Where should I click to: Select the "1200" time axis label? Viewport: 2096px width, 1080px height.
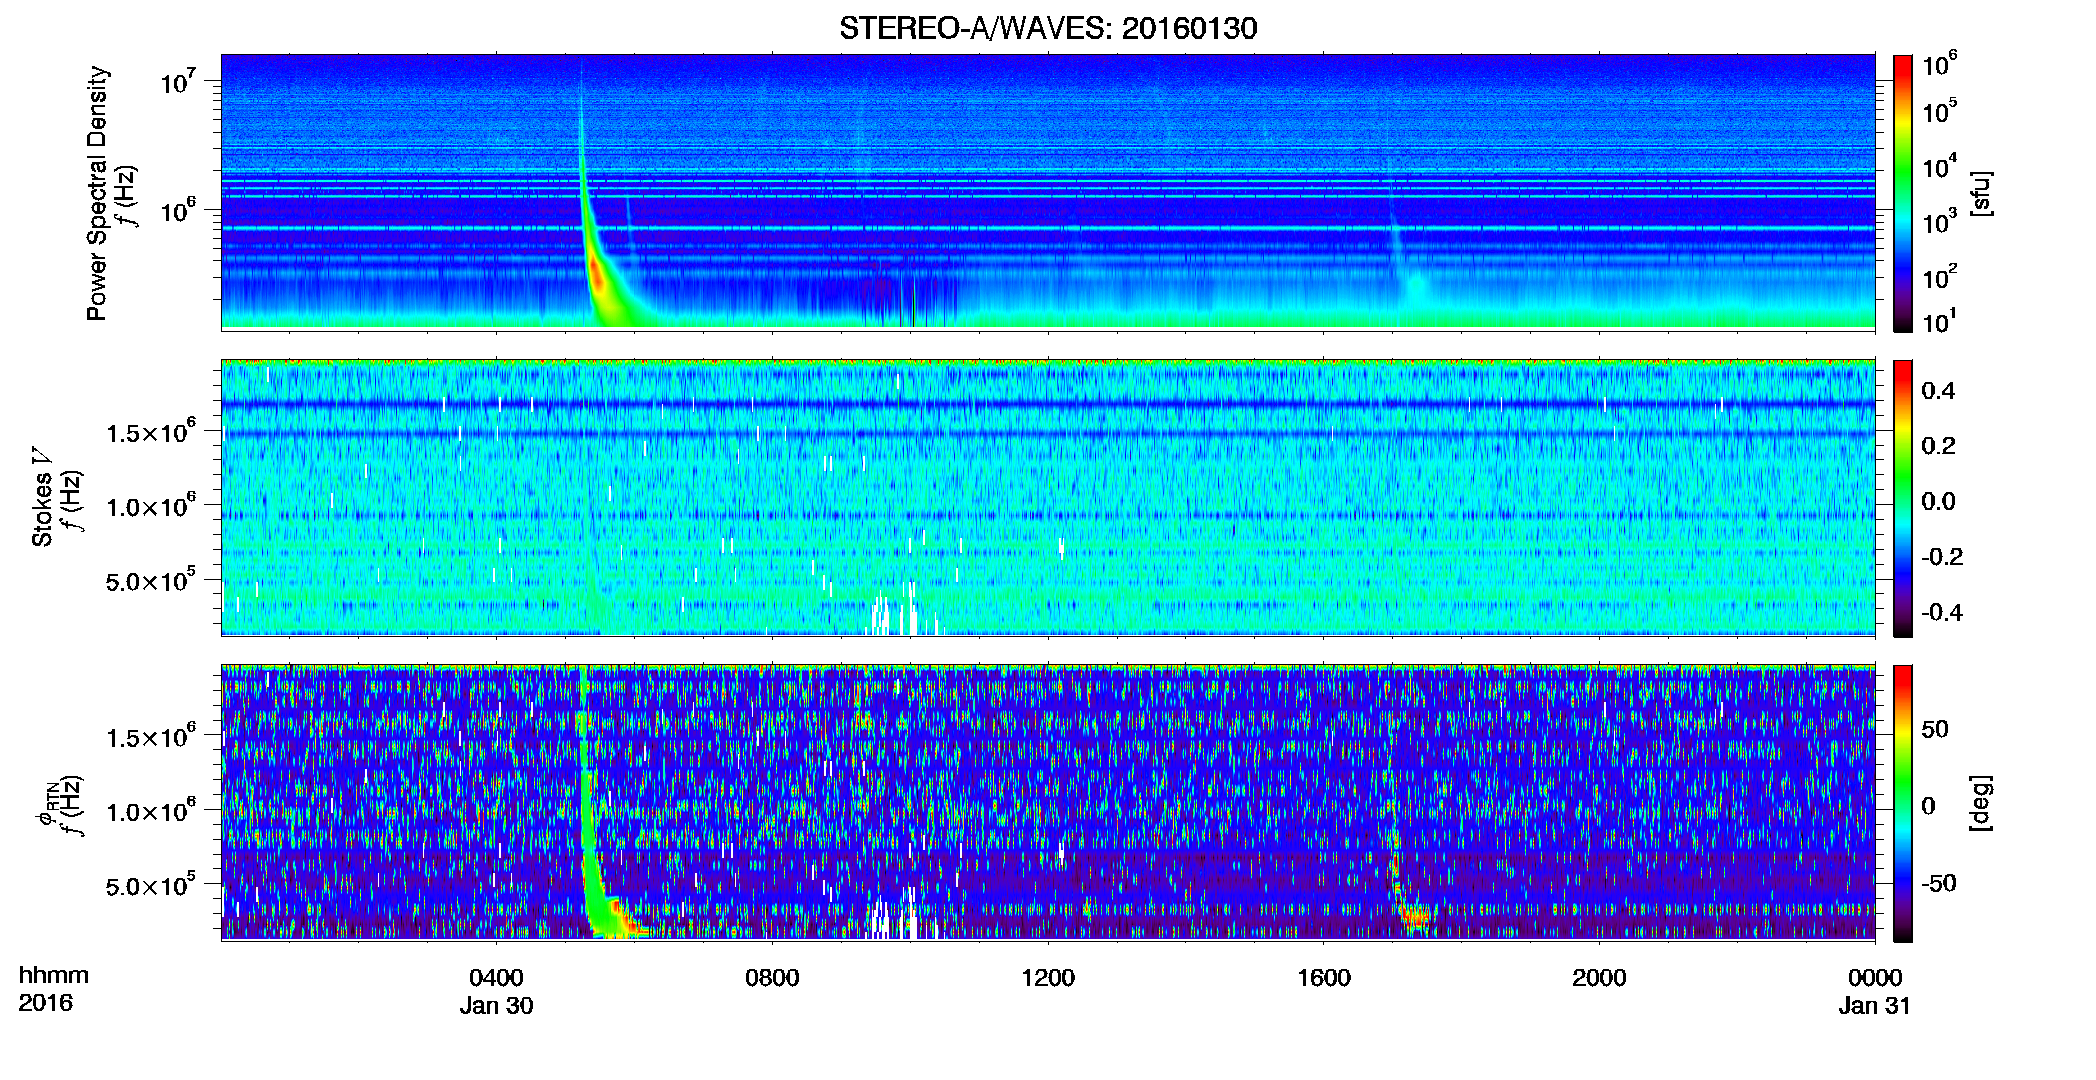[x=1048, y=977]
